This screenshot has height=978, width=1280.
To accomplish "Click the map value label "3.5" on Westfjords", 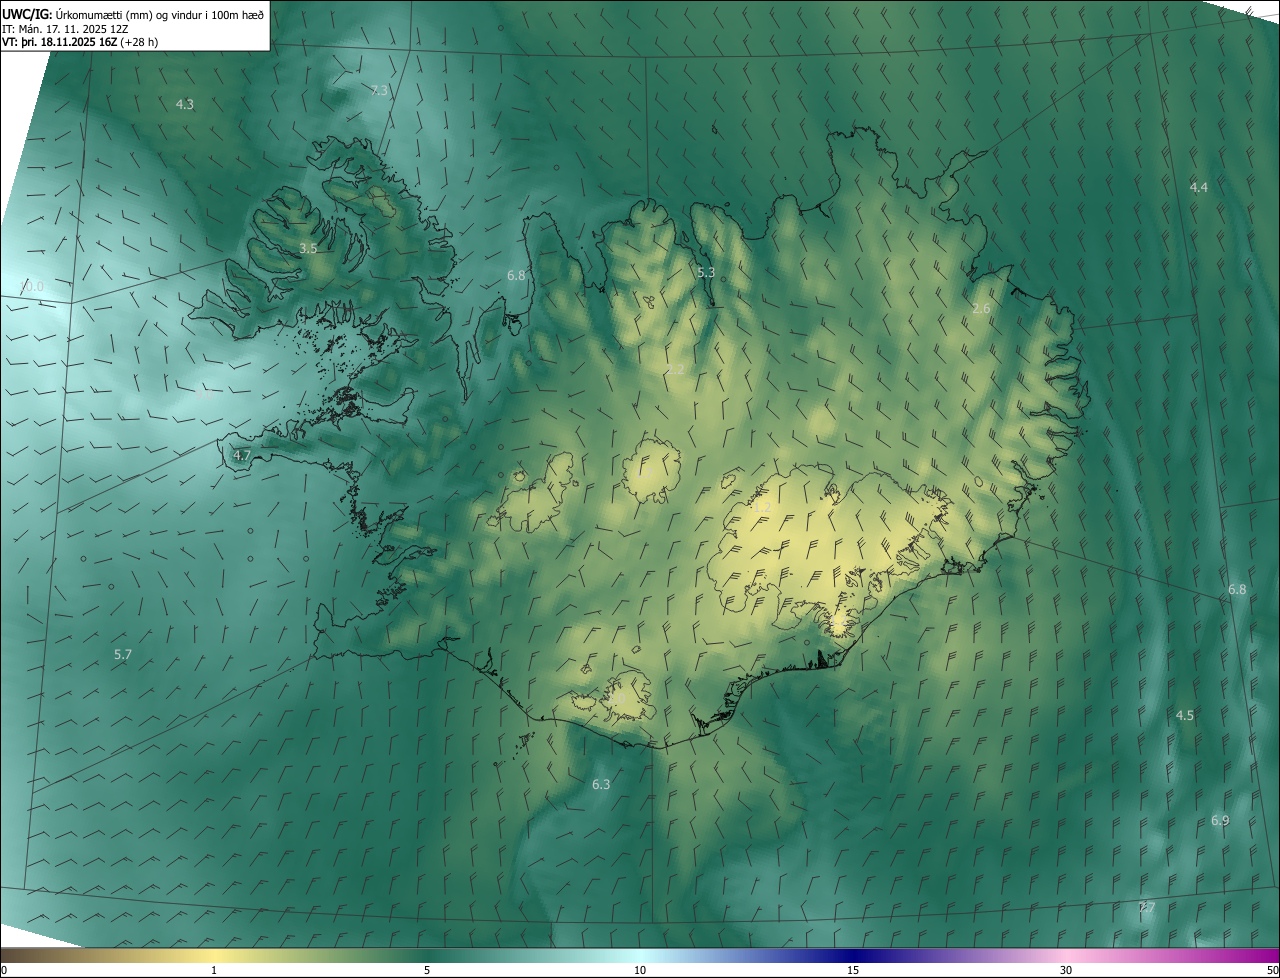I will [308, 248].
